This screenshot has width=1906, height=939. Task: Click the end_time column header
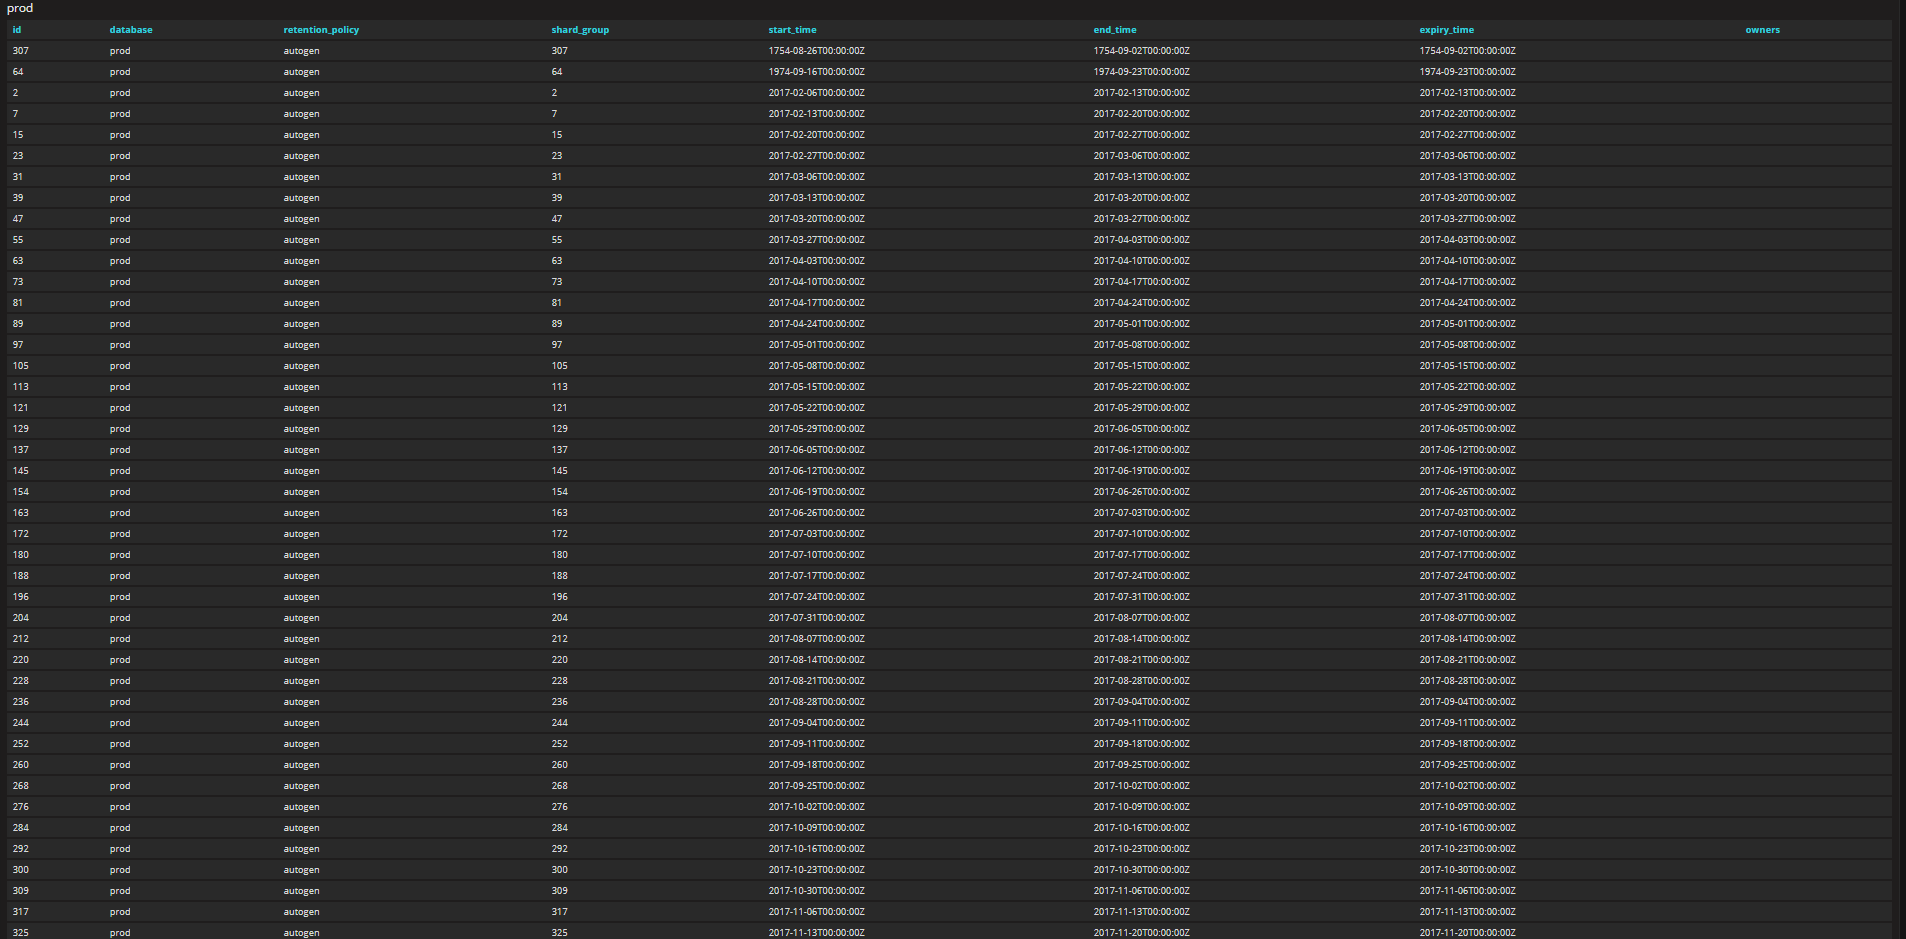(x=1115, y=30)
